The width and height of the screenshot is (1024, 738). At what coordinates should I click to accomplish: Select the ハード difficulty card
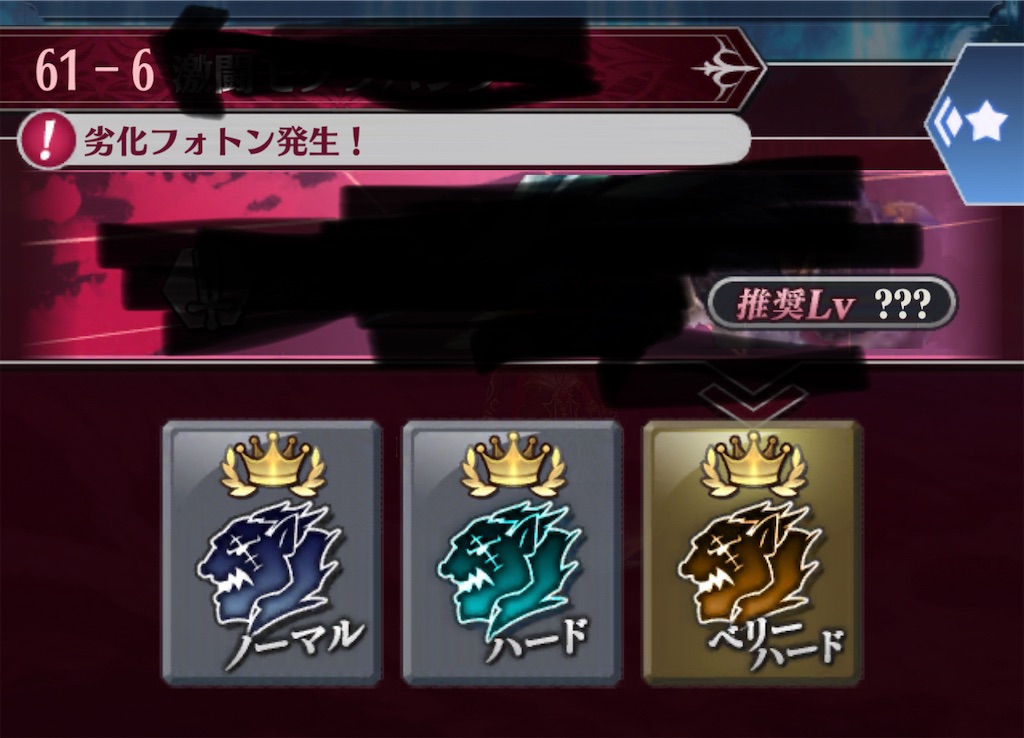click(x=512, y=553)
